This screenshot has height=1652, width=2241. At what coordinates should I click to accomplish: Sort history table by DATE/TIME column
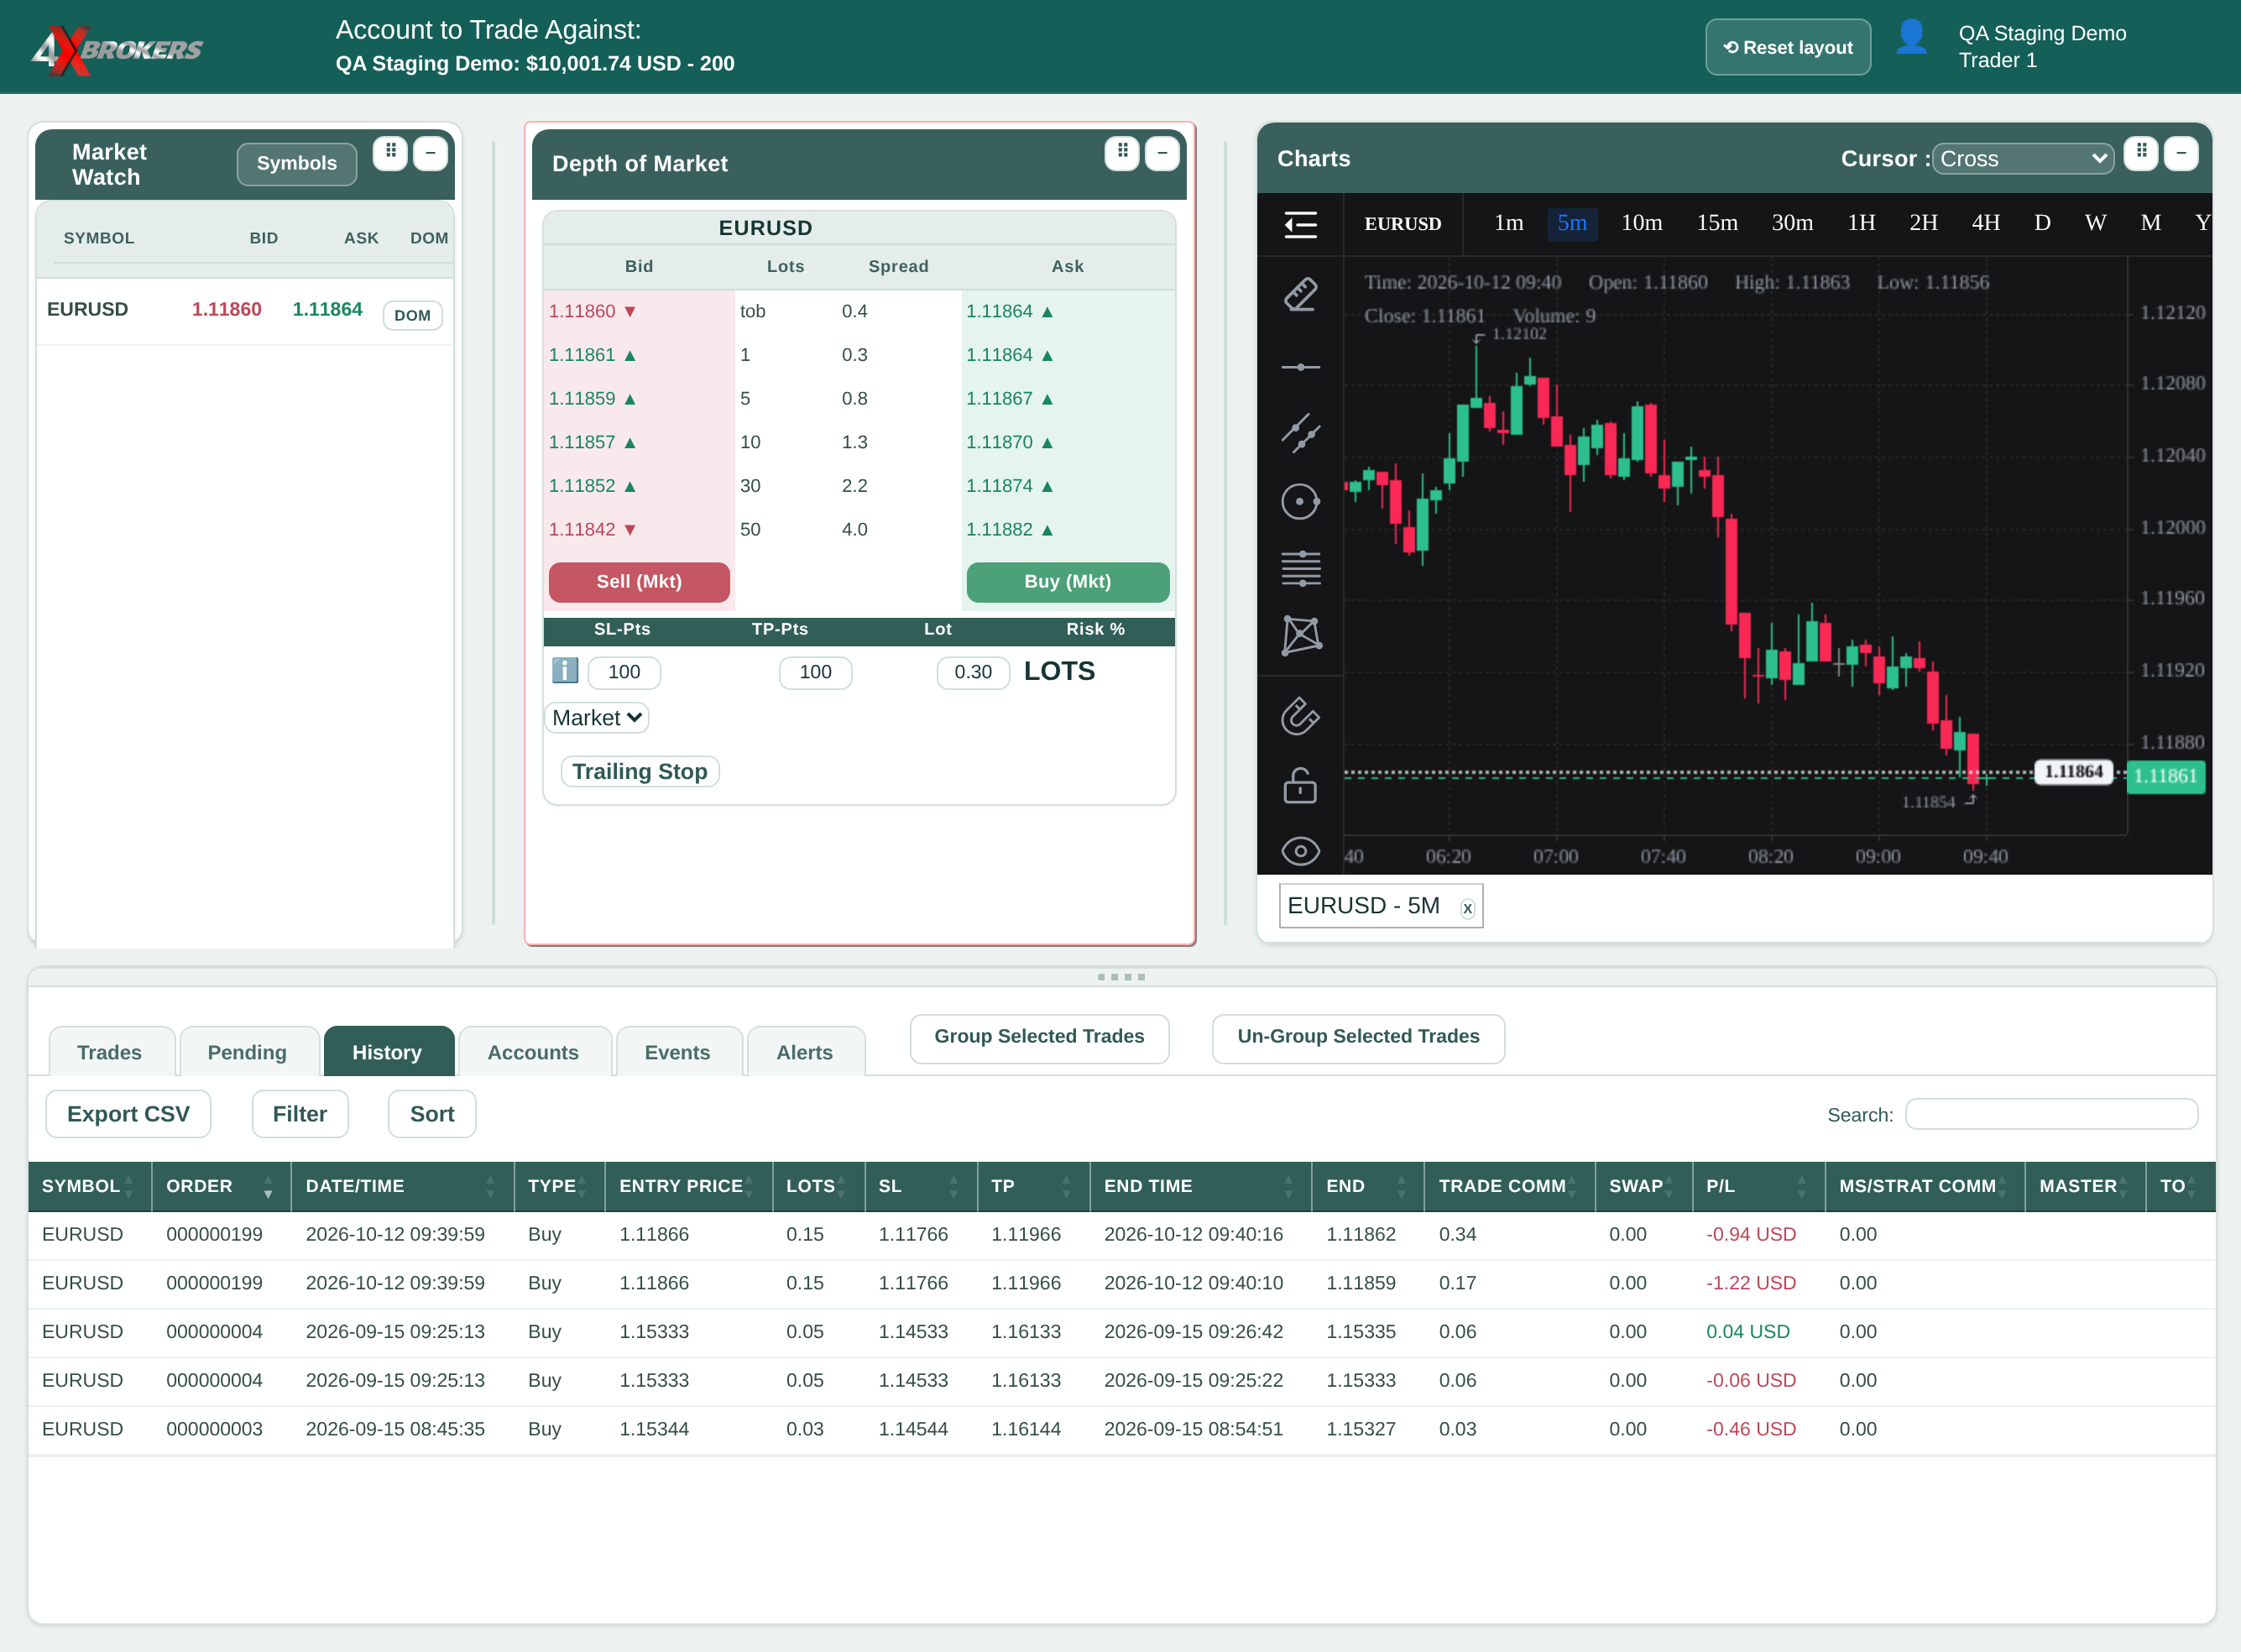point(402,1186)
